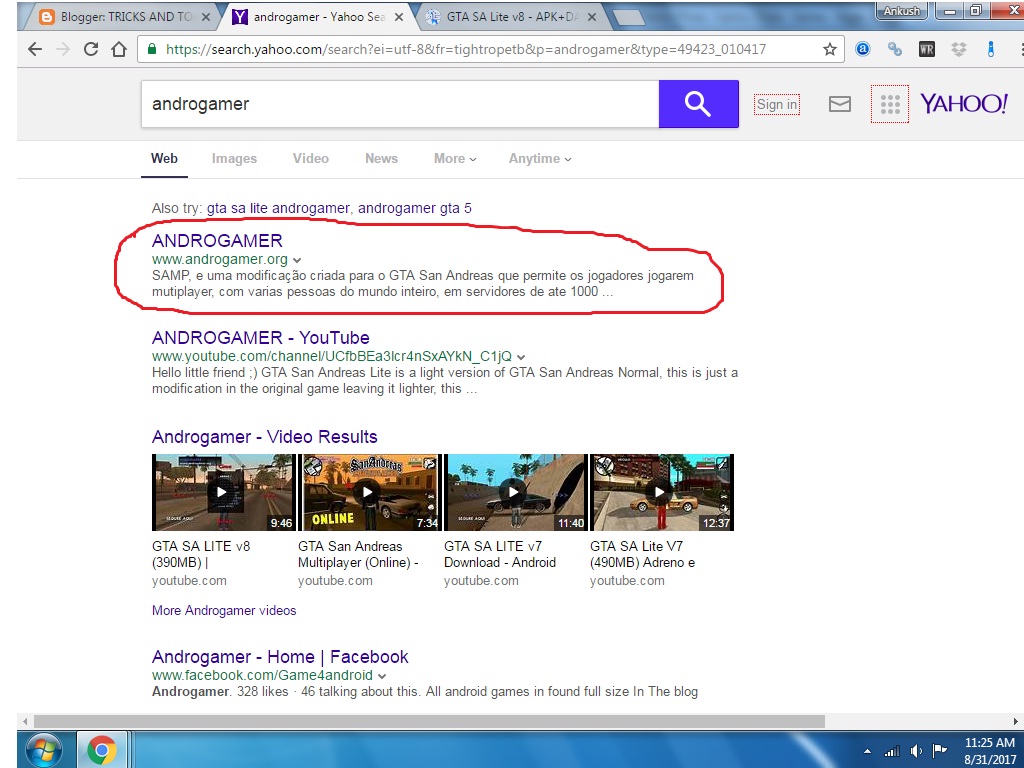
Task: Switch to News results
Action: (x=381, y=159)
